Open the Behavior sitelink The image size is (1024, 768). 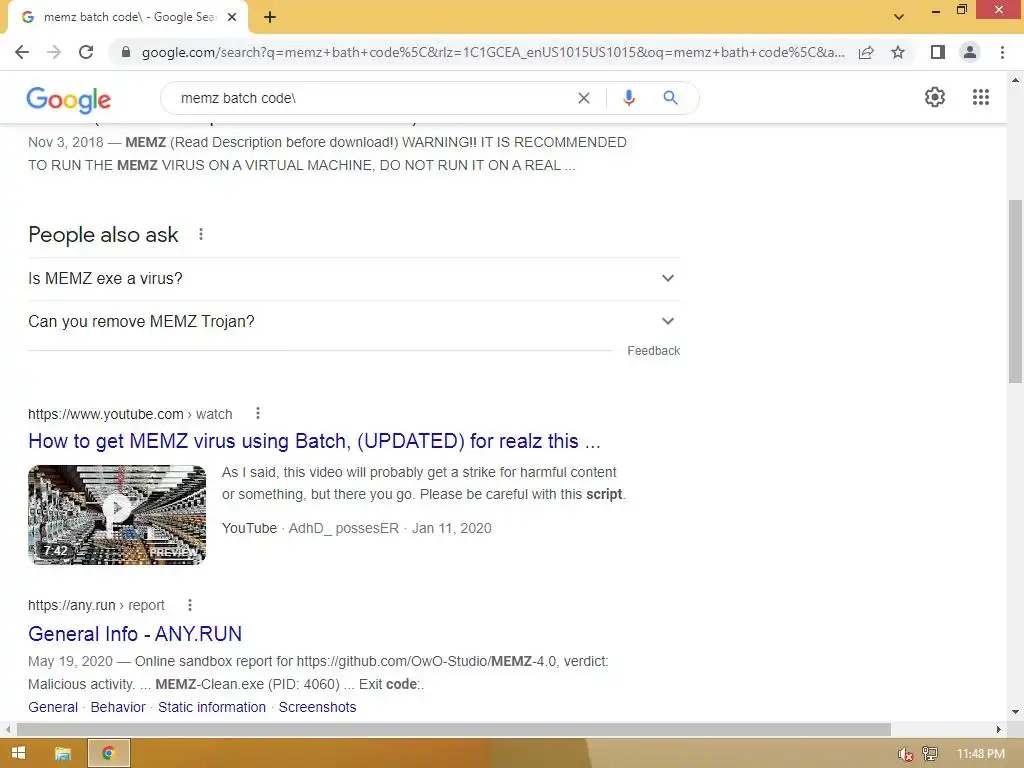coord(118,707)
